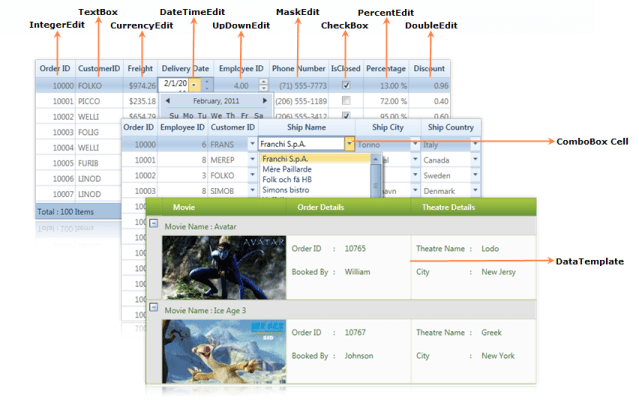This screenshot has width=639, height=412.
Task: Open the FOLKO Customer ID dropdown in second grid
Action: click(252, 174)
